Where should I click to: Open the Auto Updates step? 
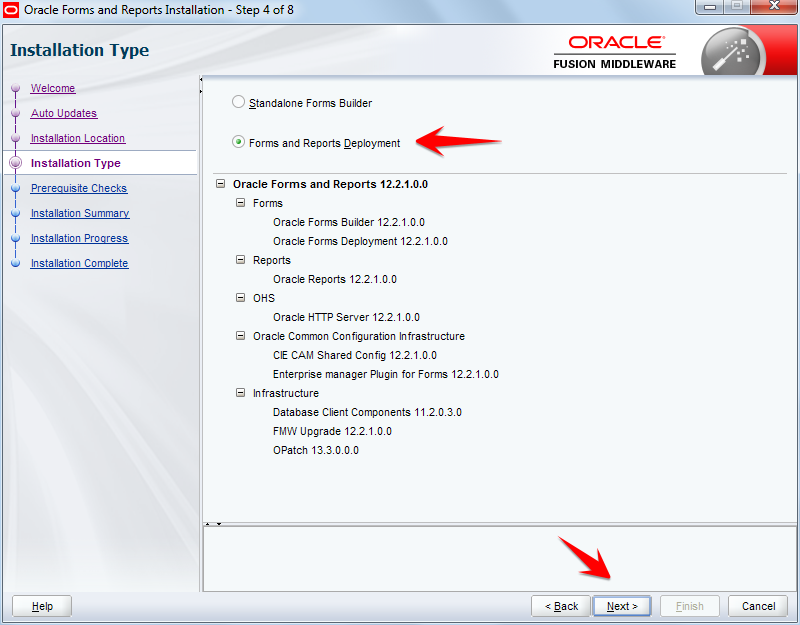64,113
